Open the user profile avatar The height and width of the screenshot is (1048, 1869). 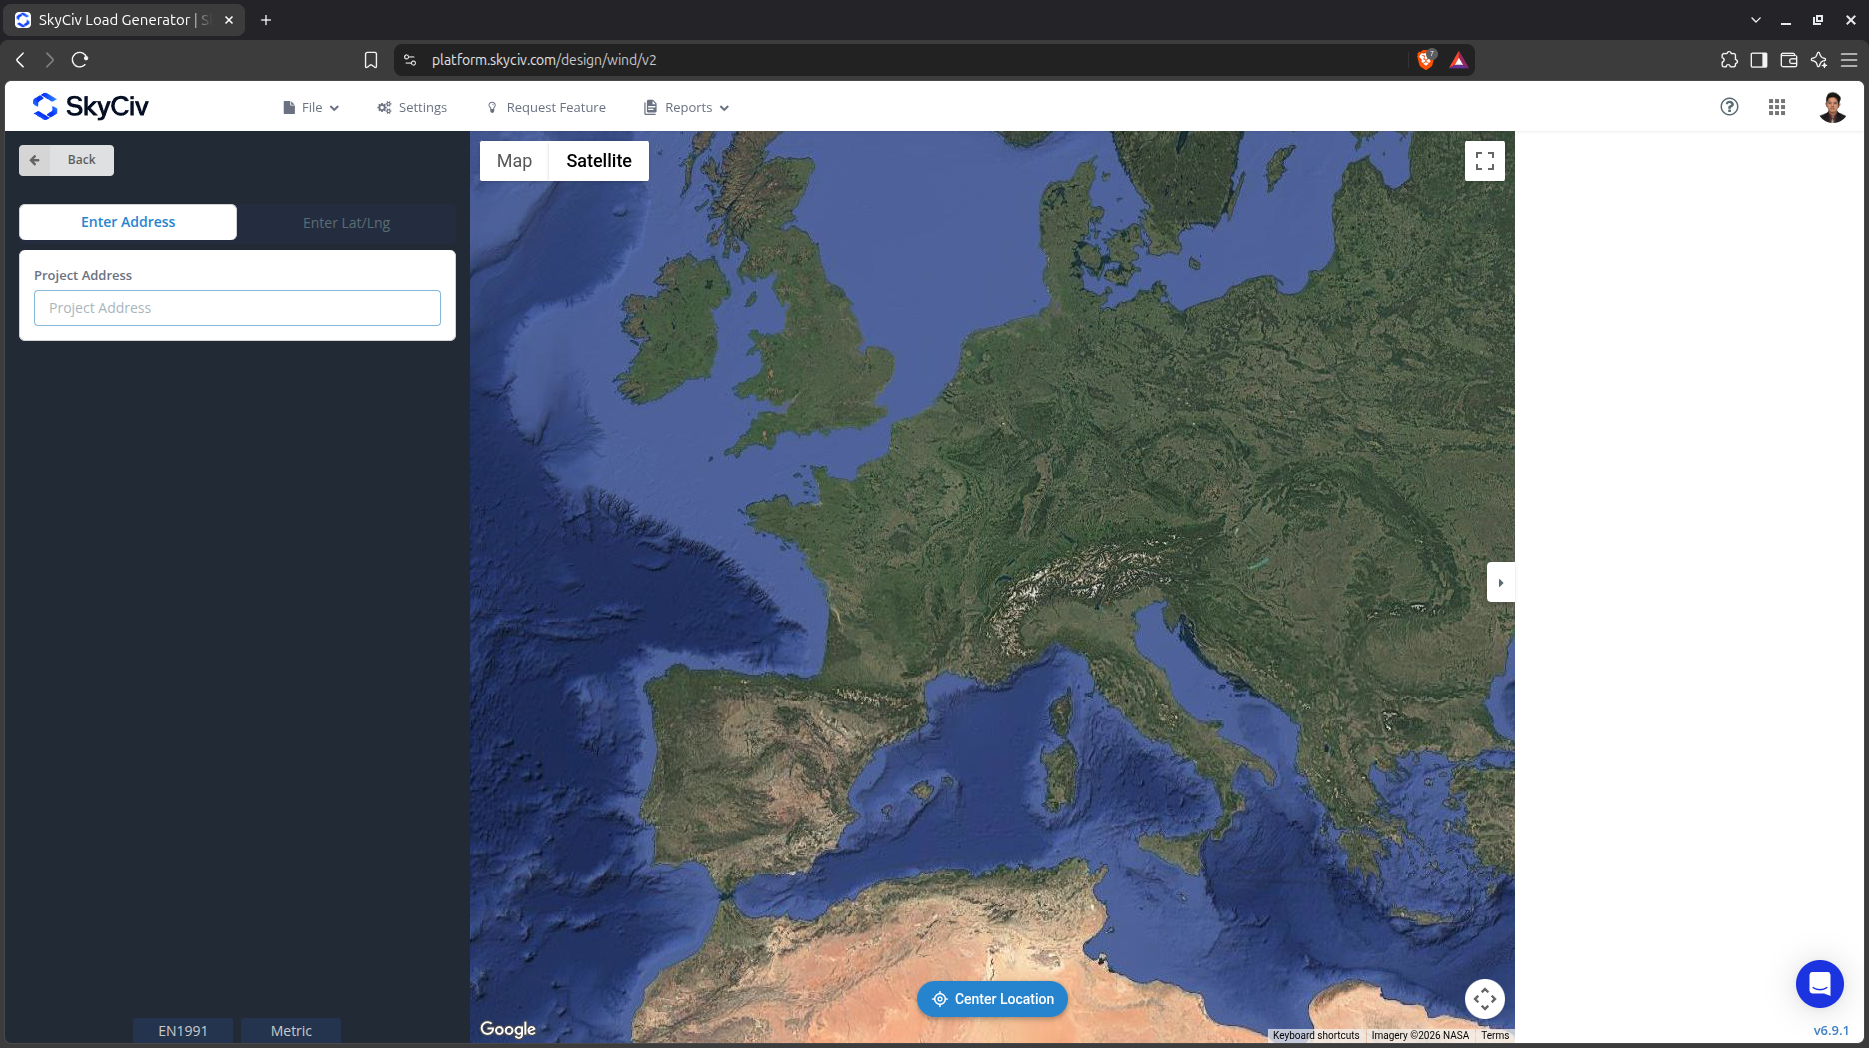point(1832,107)
